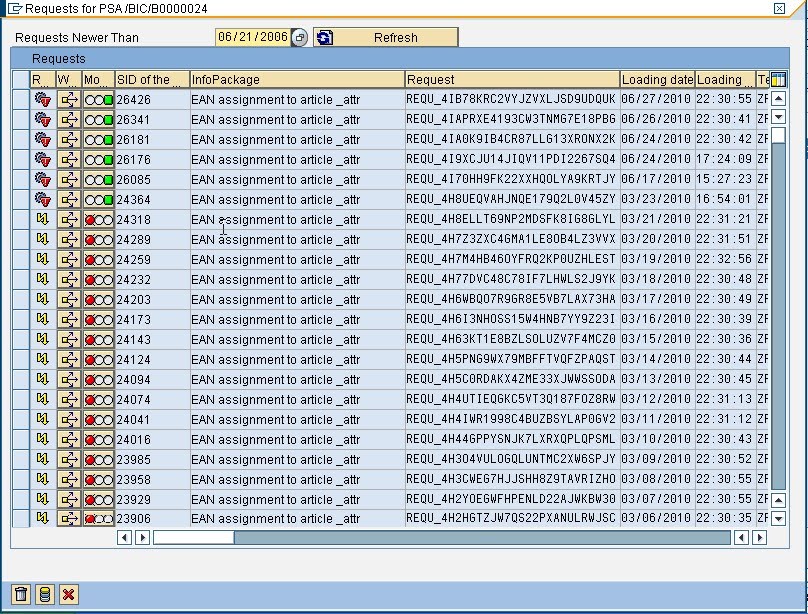This screenshot has height=614, width=808.
Task: Click the refresh arrows icon beside Refresh
Action: click(322, 37)
